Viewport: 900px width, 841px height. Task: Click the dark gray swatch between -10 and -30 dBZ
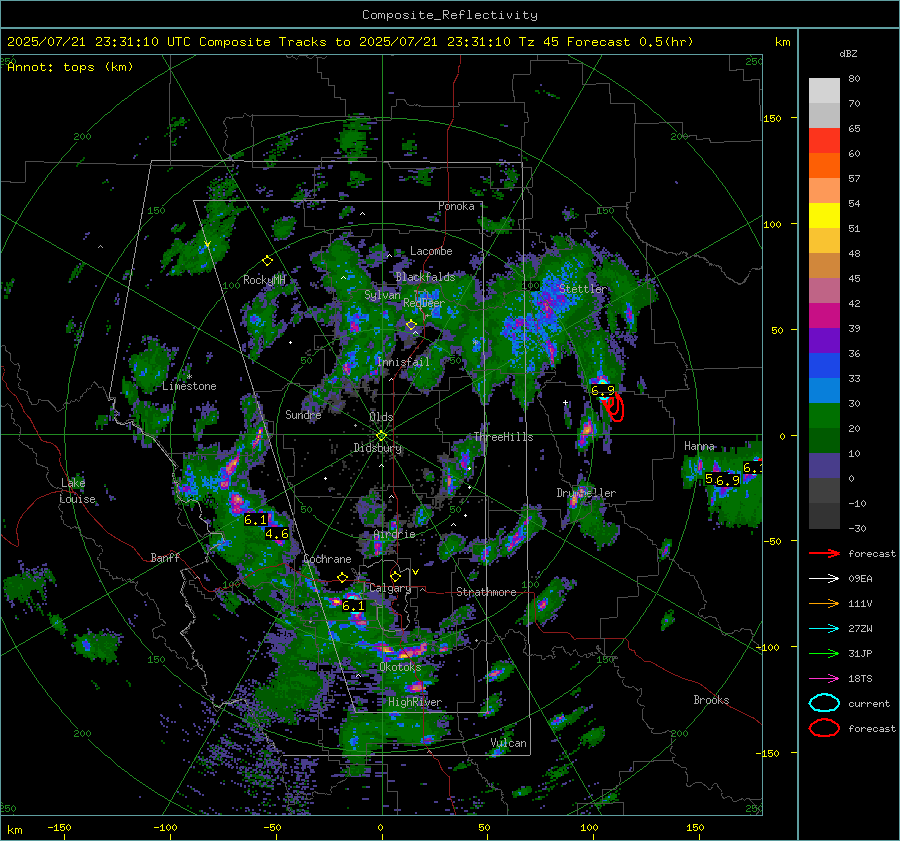[x=824, y=516]
